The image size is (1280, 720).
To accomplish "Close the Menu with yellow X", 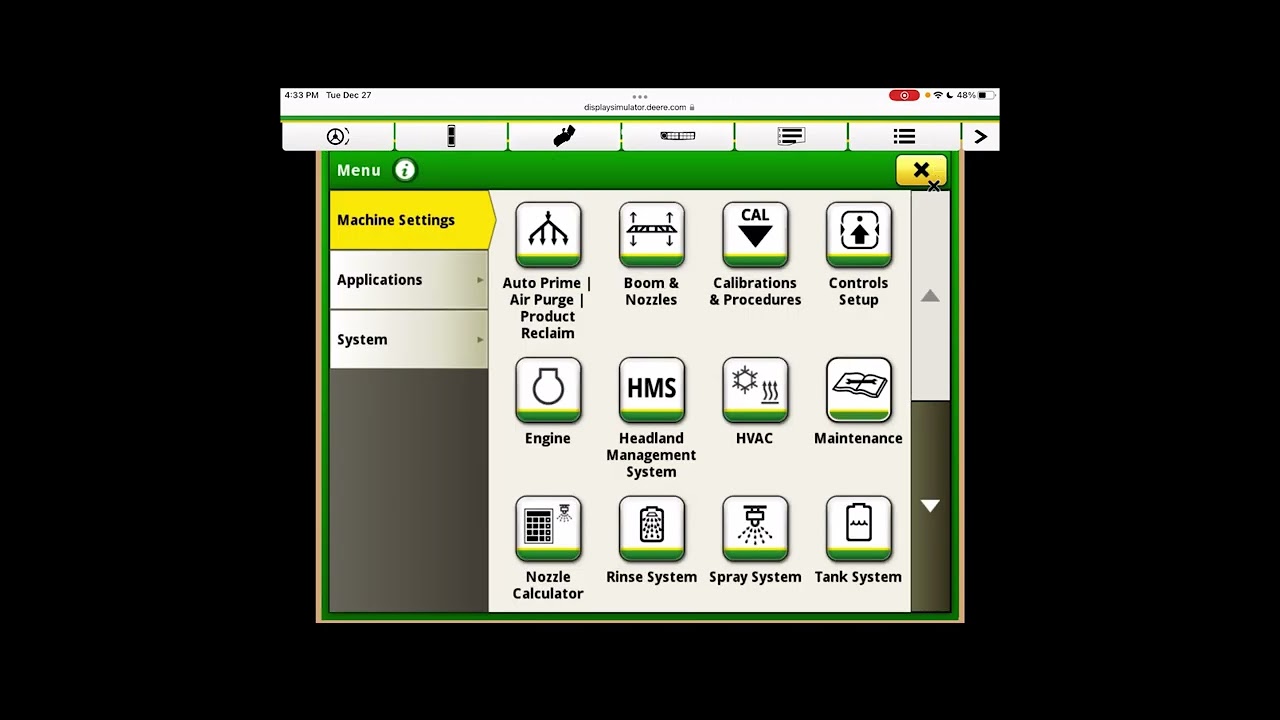I will (x=921, y=171).
